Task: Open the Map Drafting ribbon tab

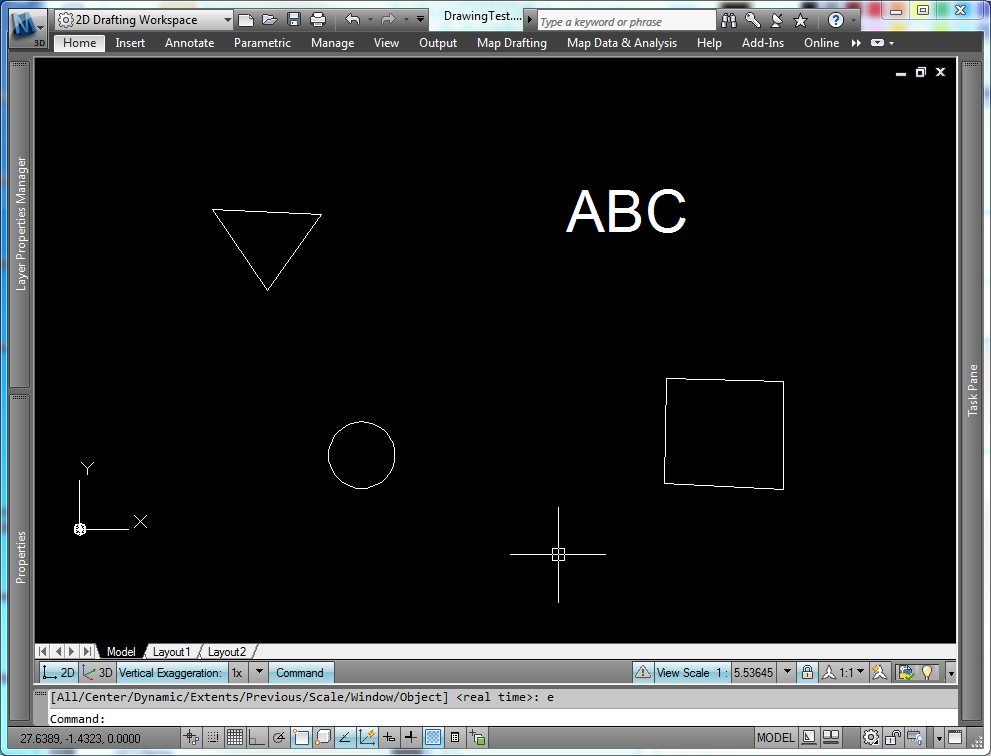Action: pyautogui.click(x=512, y=42)
